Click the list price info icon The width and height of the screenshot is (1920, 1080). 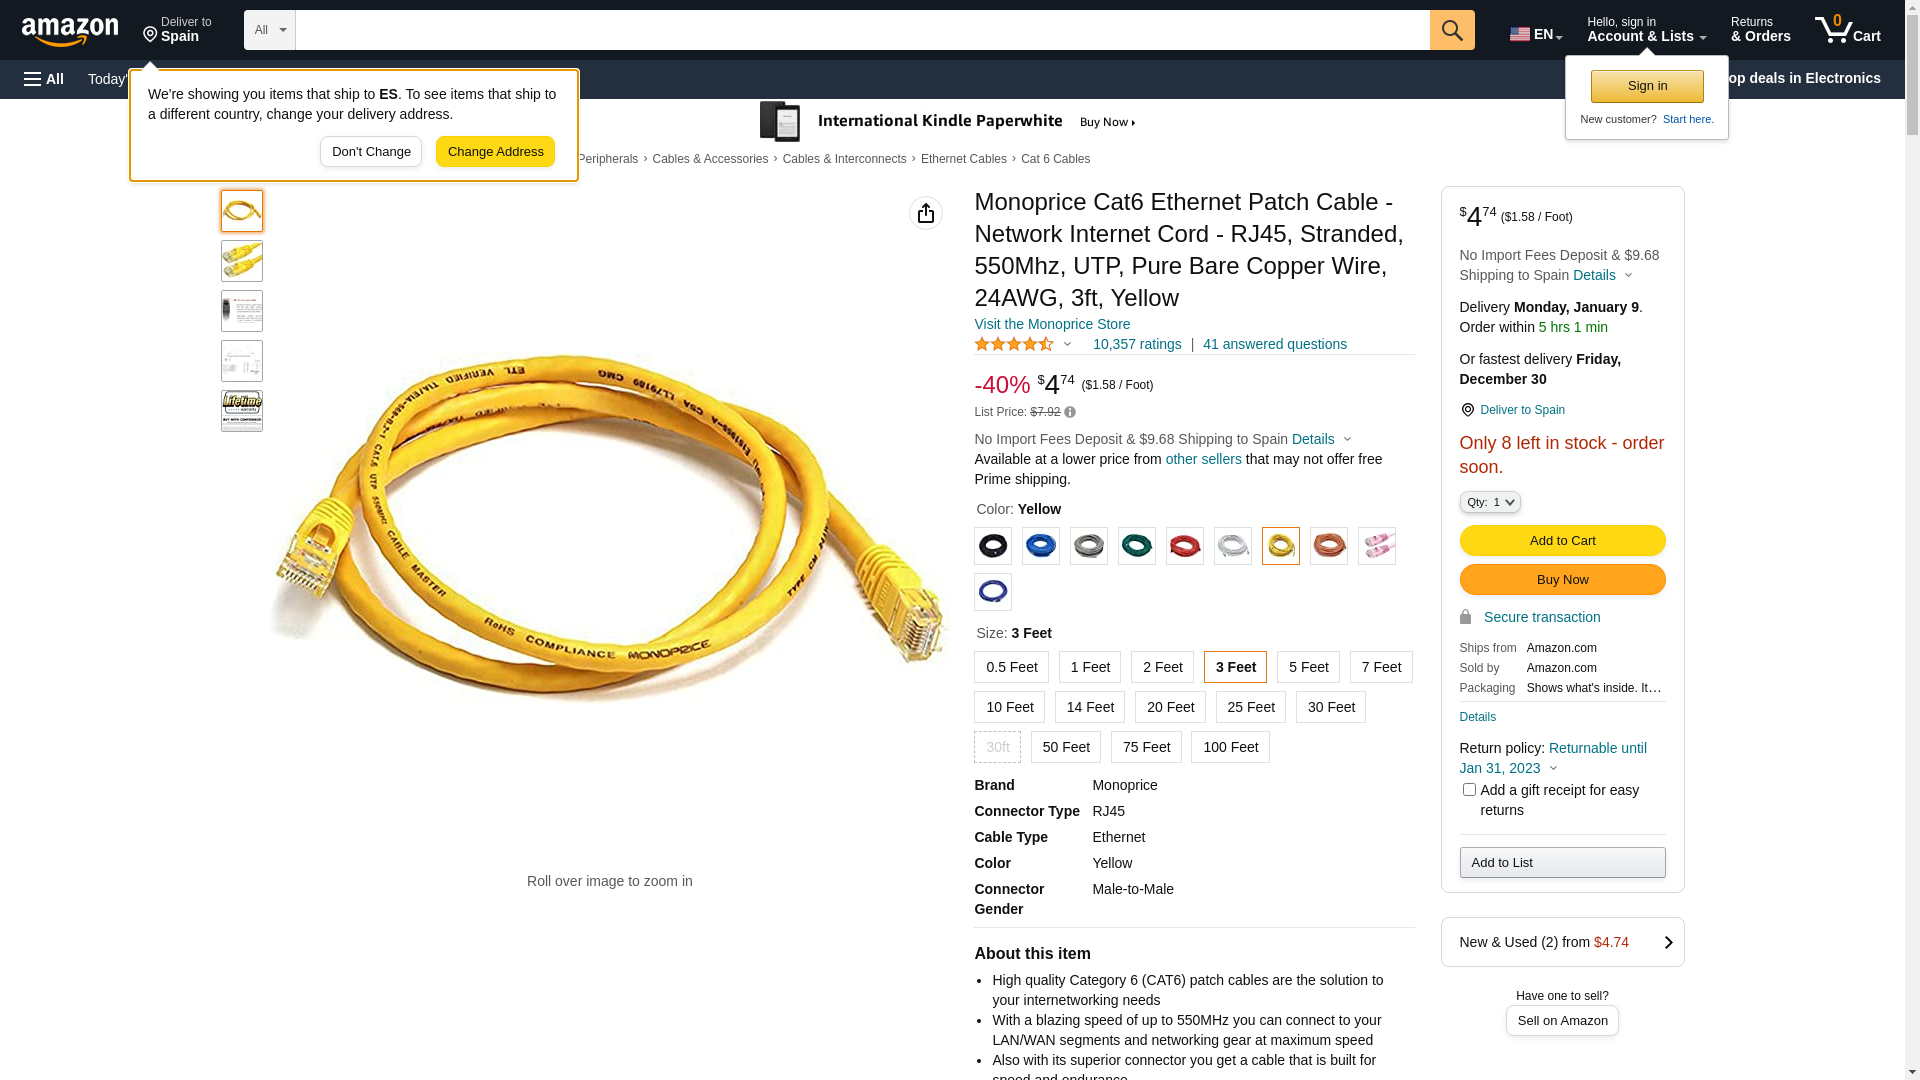click(1070, 412)
